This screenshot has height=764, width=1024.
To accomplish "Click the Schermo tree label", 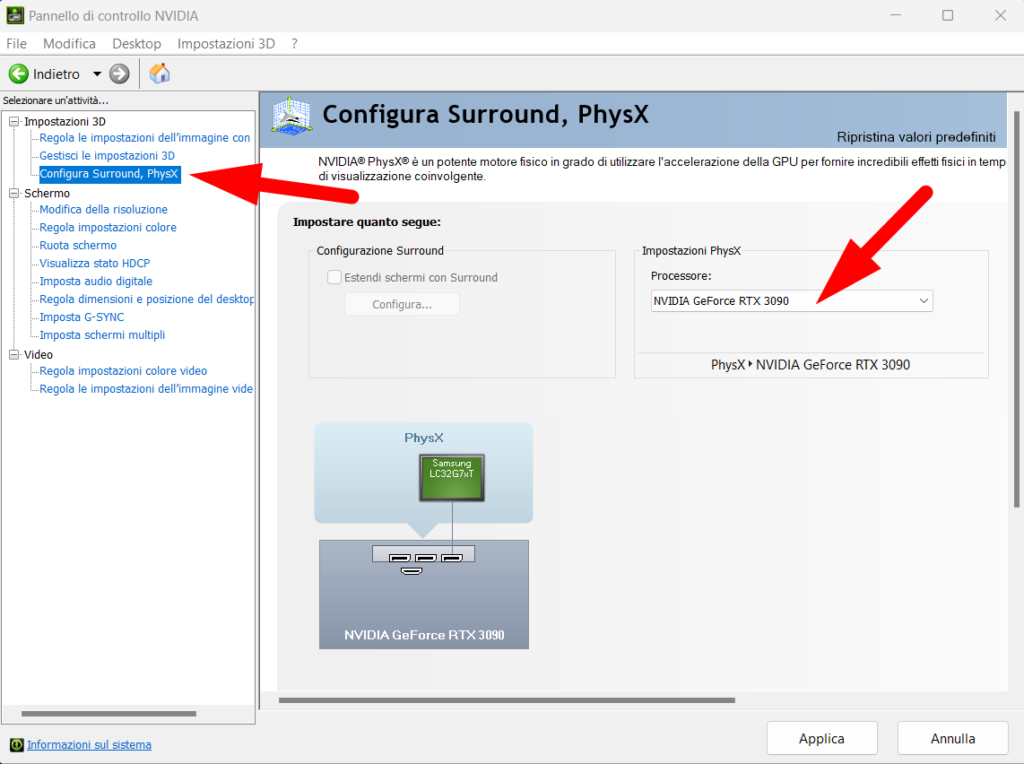I will [46, 193].
